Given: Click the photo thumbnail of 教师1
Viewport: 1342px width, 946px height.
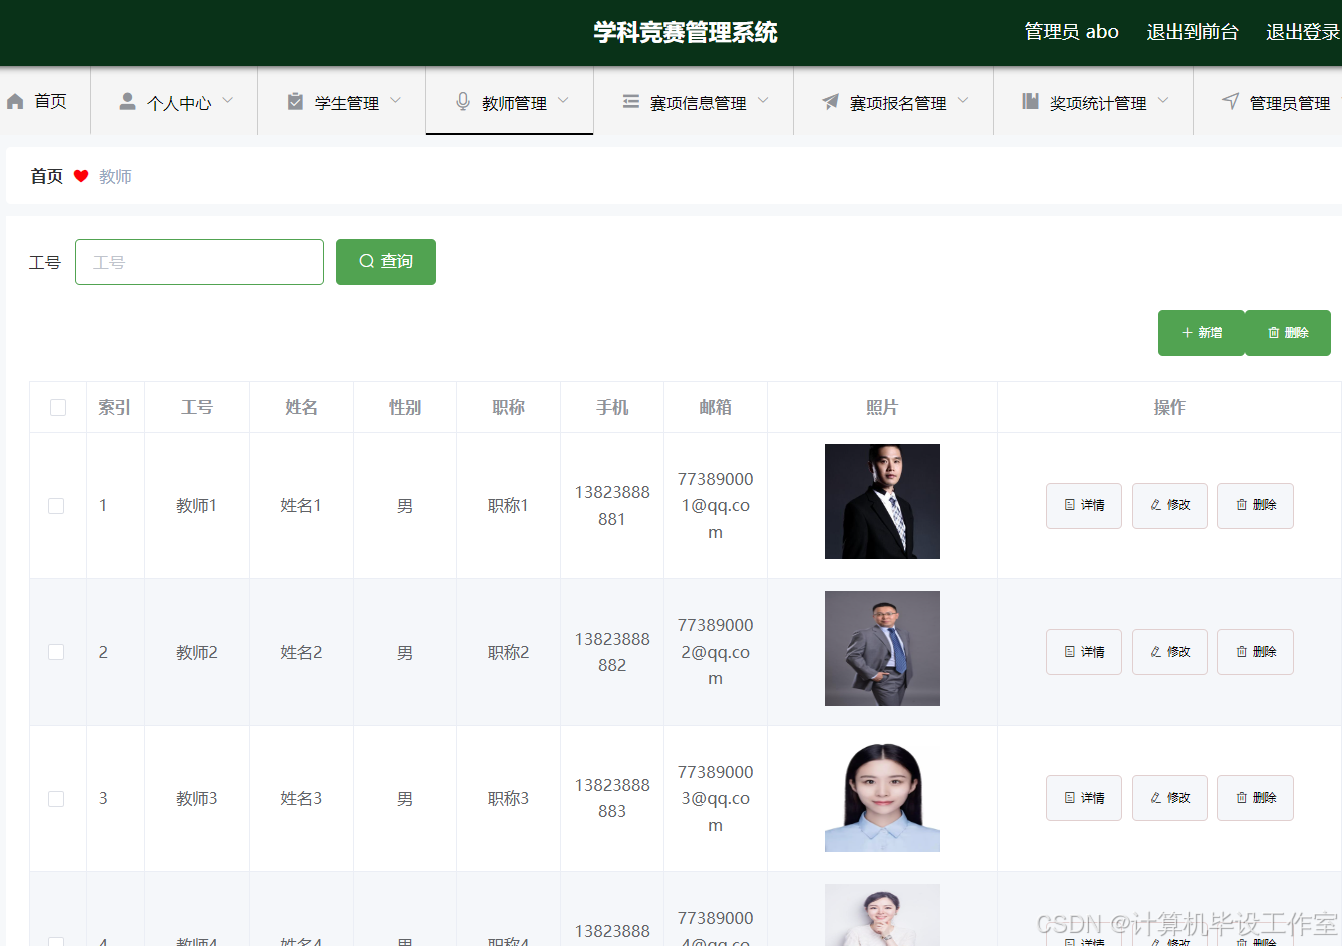Looking at the screenshot, I should point(882,501).
